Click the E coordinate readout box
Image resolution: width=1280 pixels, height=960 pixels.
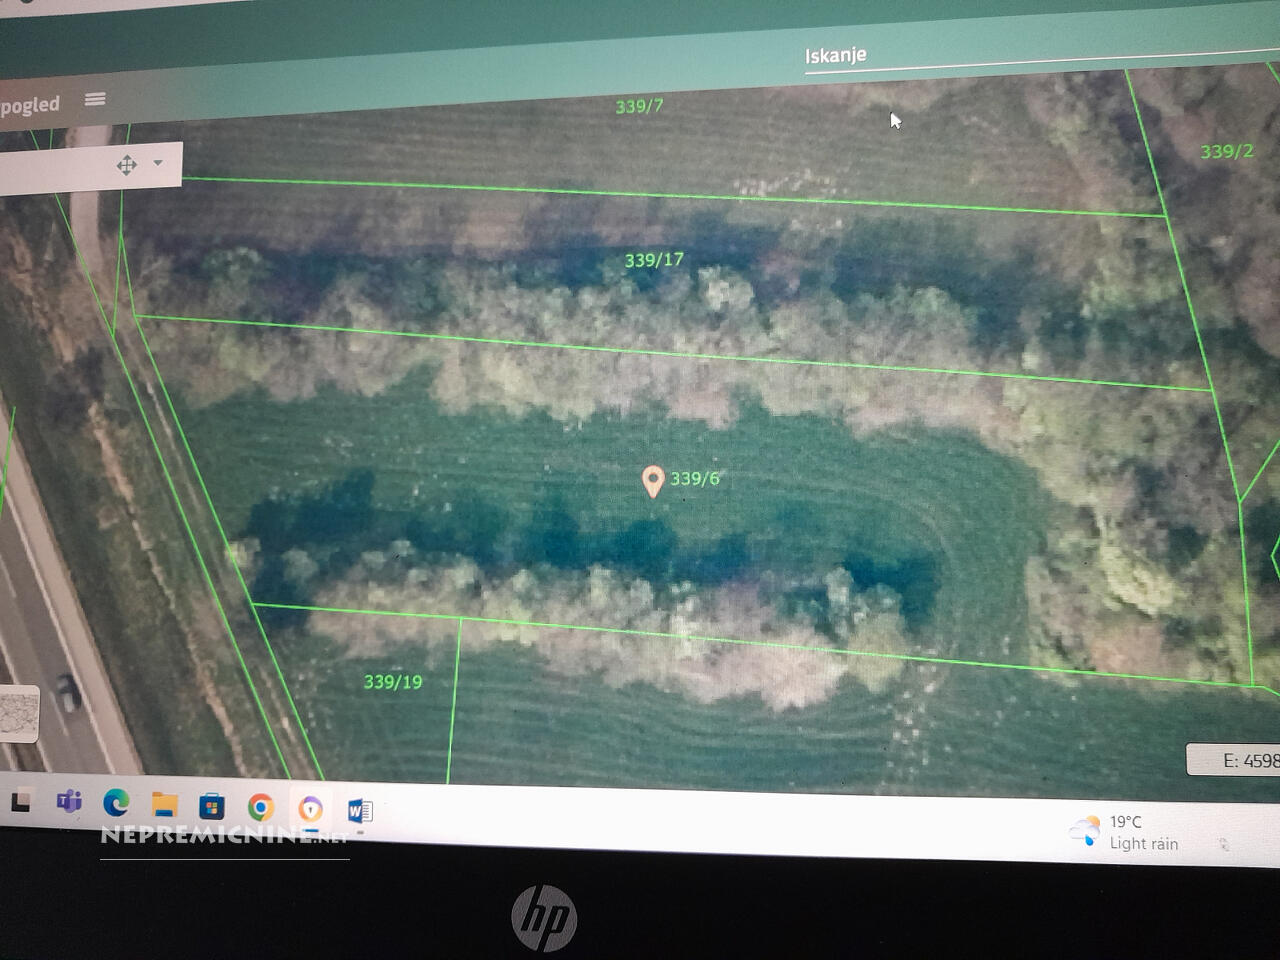coord(1235,760)
